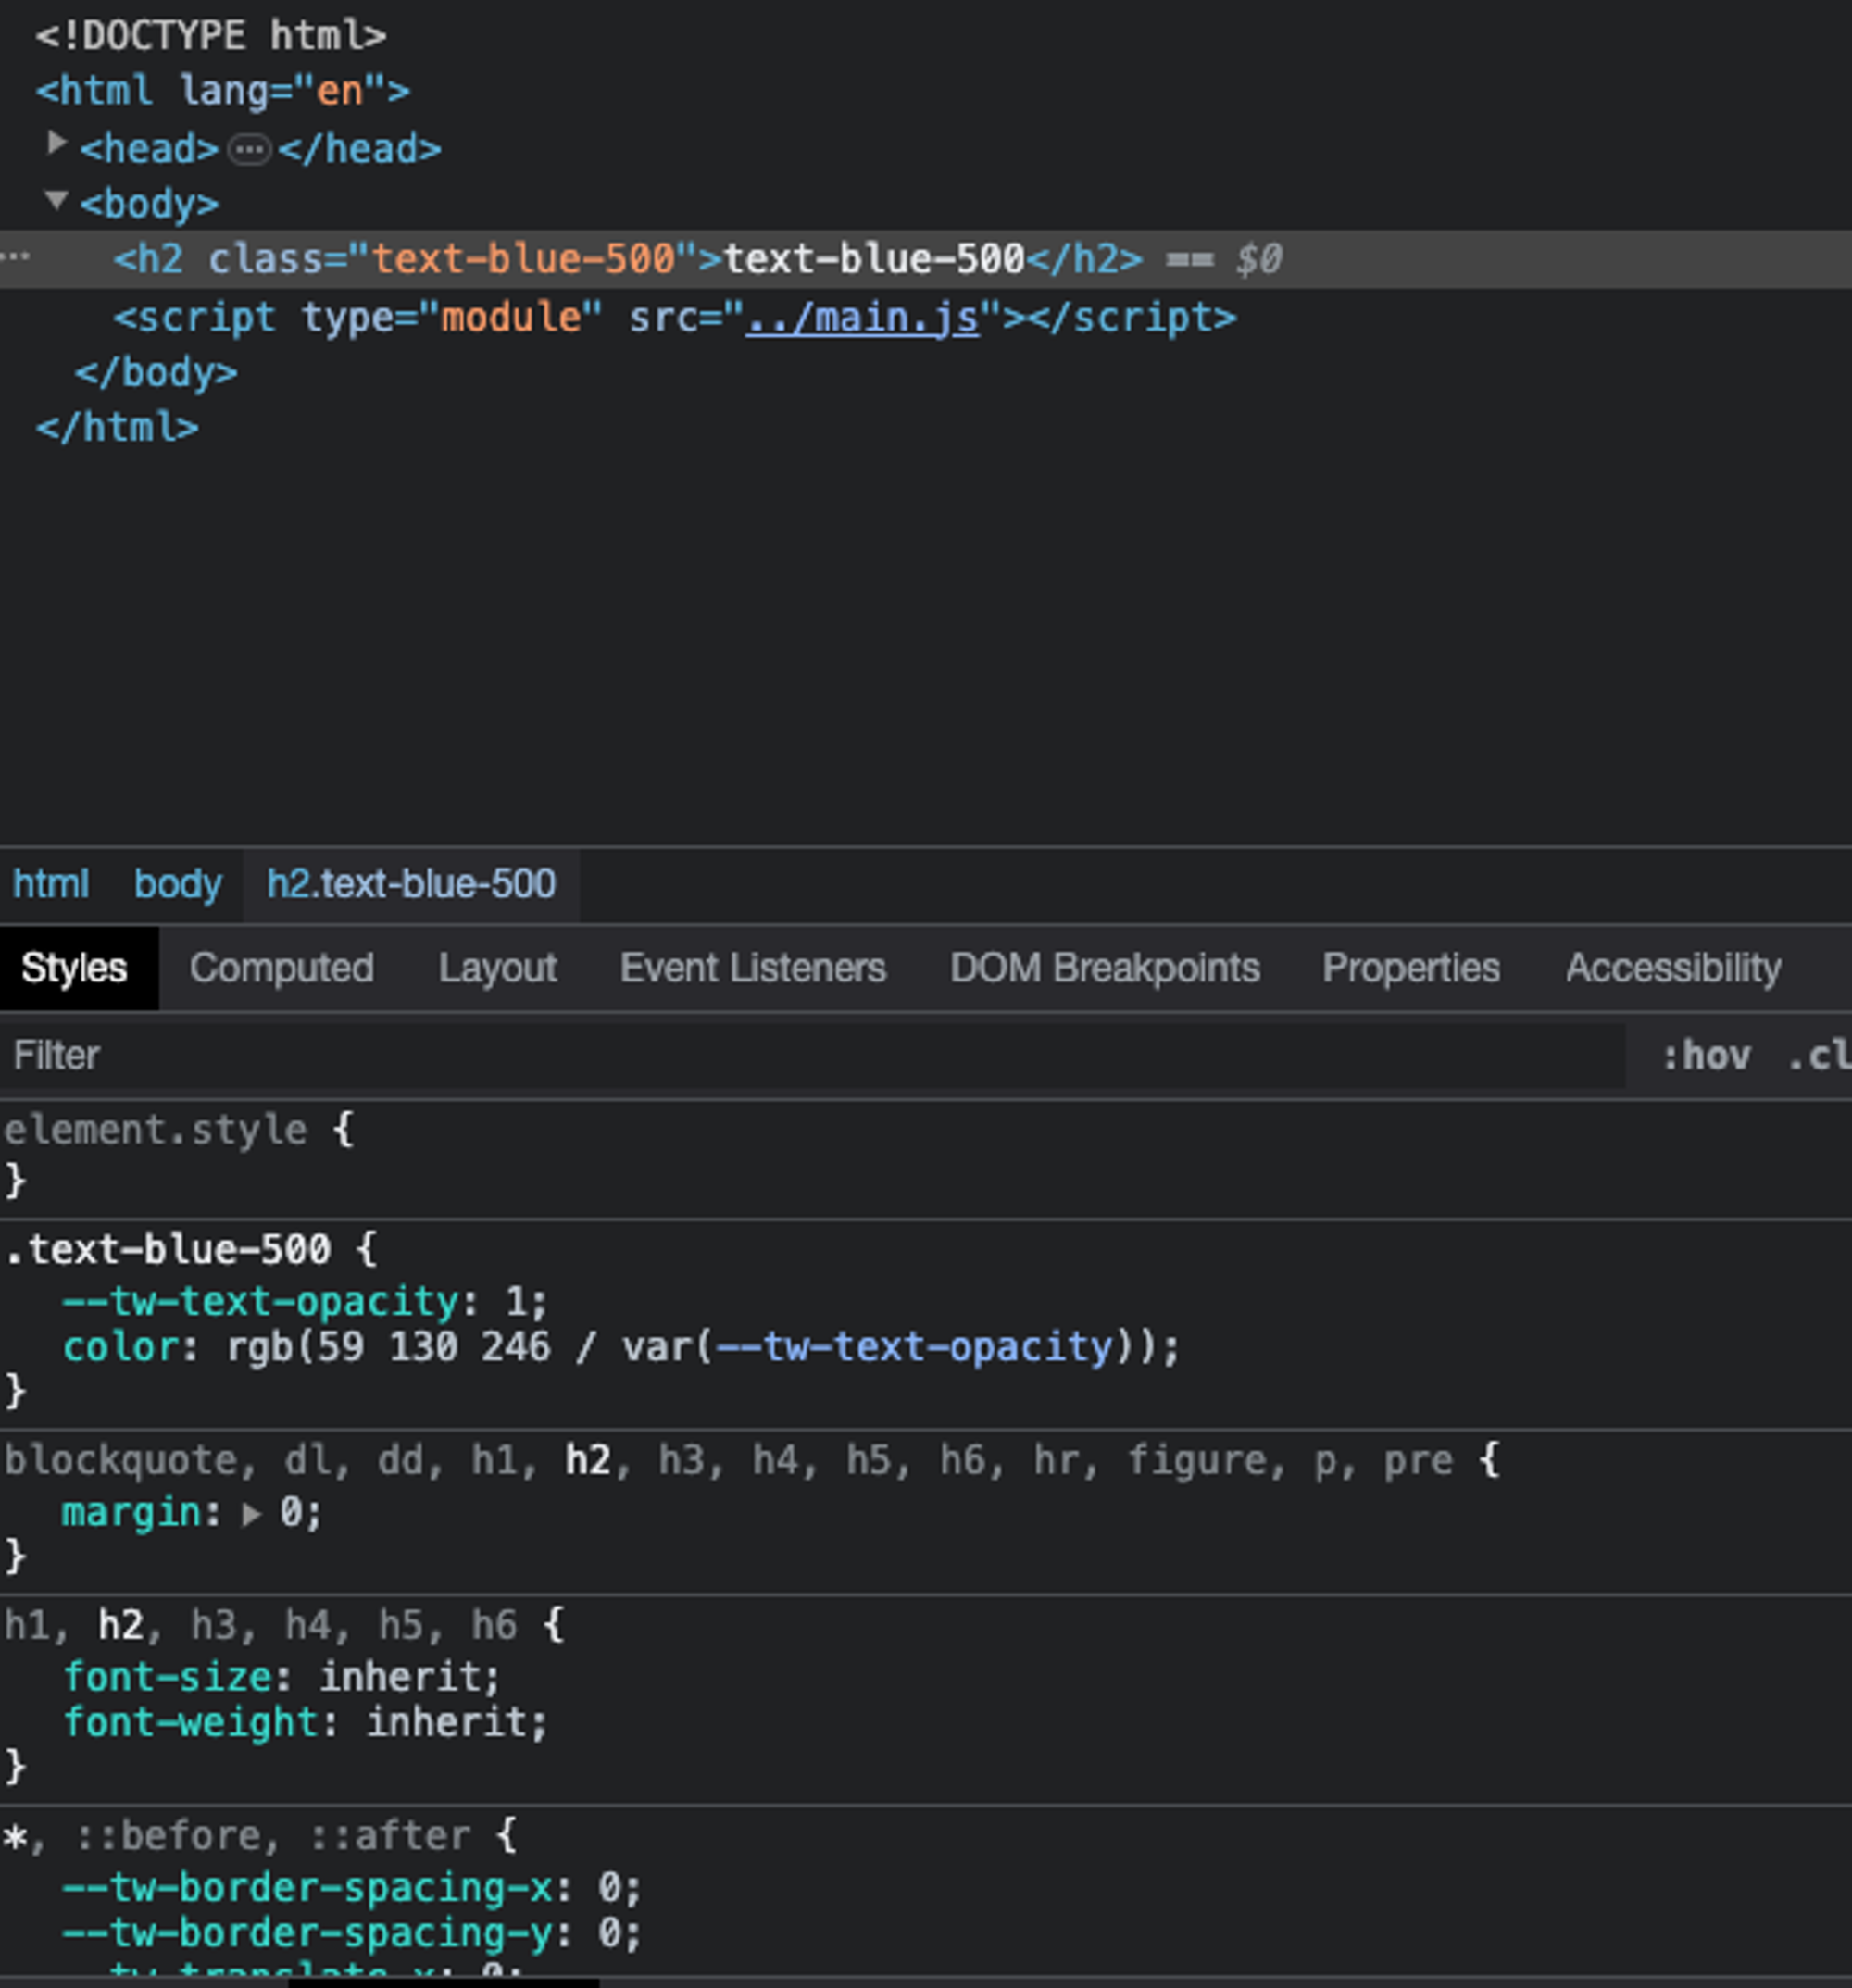Click the .text-blue-500 rule selector

point(167,1249)
